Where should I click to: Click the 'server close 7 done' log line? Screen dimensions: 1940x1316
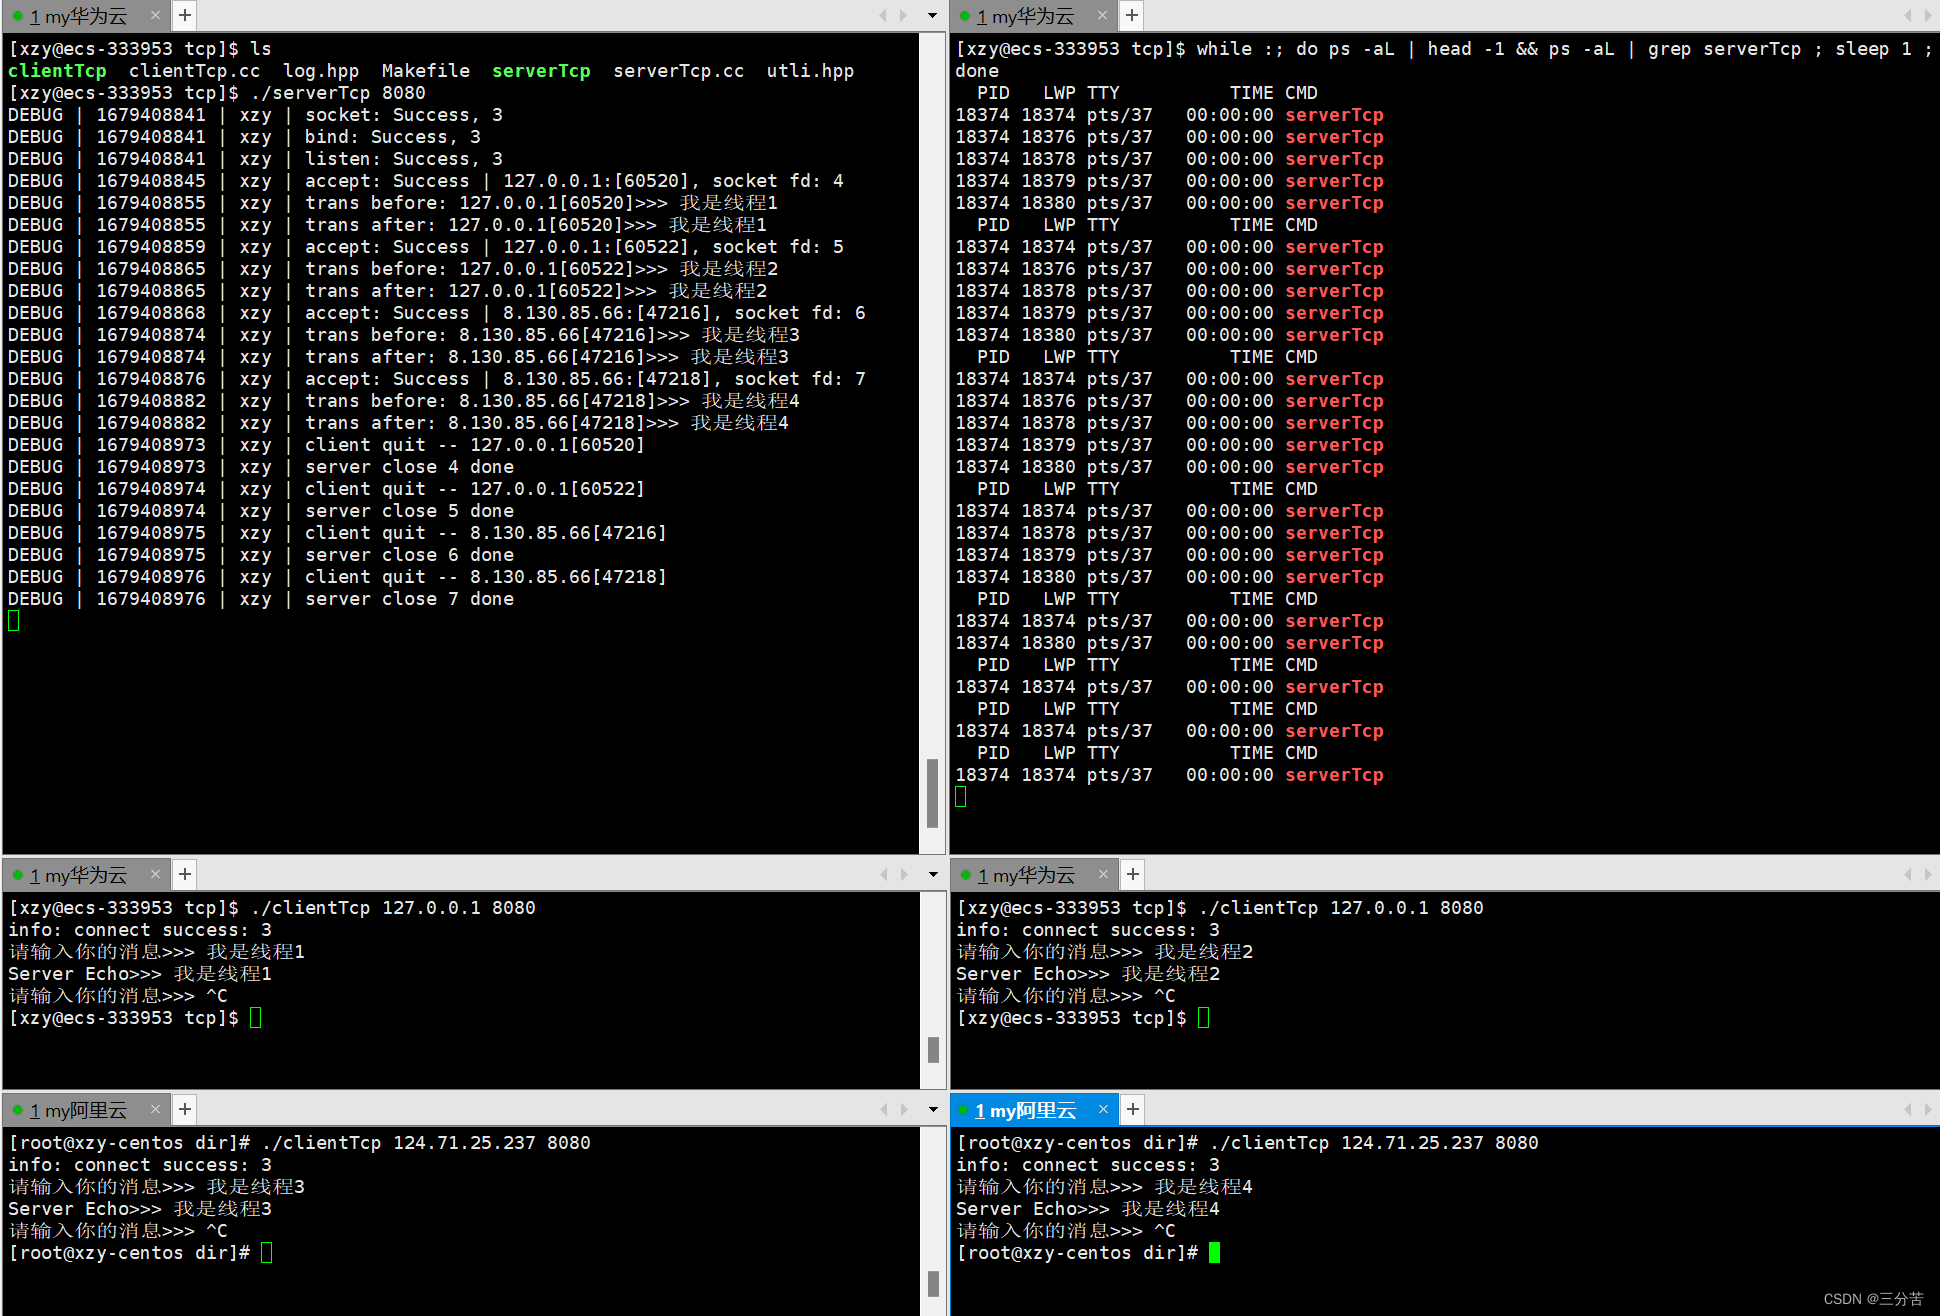(x=261, y=599)
